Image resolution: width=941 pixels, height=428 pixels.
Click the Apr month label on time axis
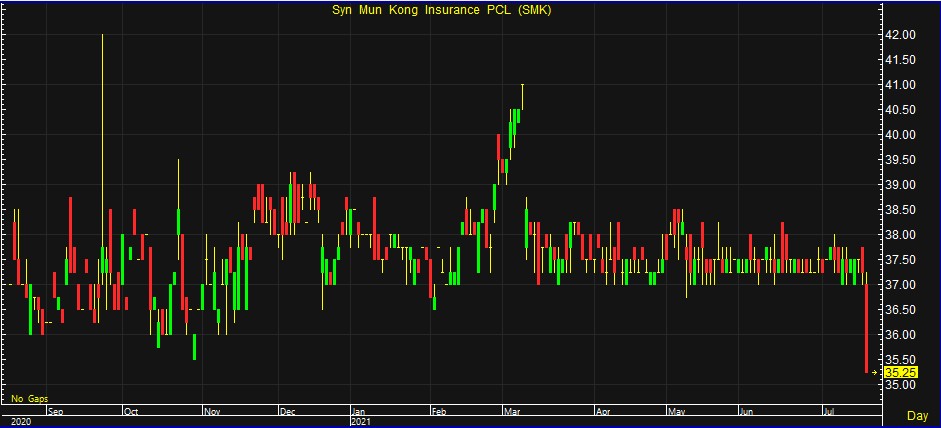point(603,412)
